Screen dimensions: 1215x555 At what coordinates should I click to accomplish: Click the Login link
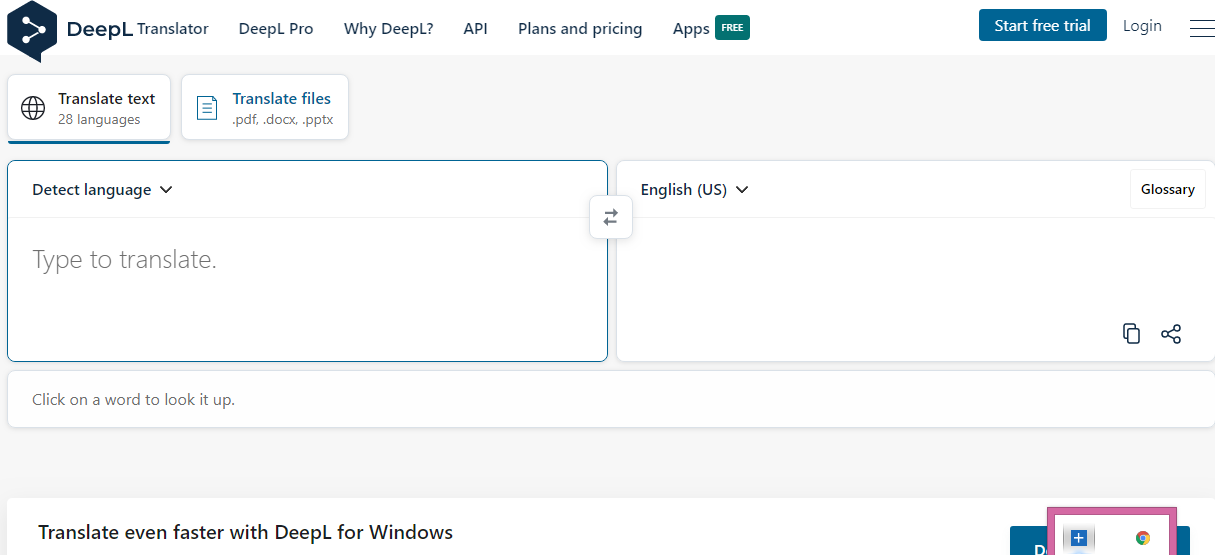click(x=1142, y=26)
